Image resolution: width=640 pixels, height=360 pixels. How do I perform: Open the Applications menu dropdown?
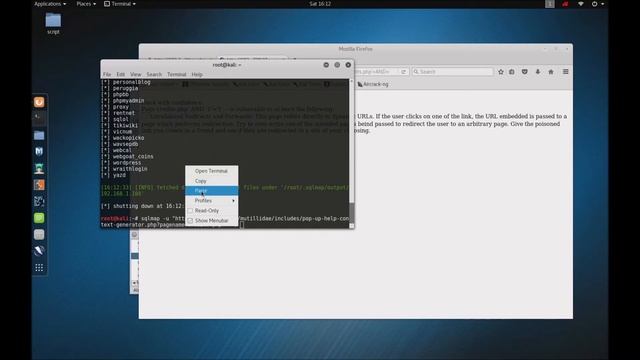pyautogui.click(x=50, y=4)
